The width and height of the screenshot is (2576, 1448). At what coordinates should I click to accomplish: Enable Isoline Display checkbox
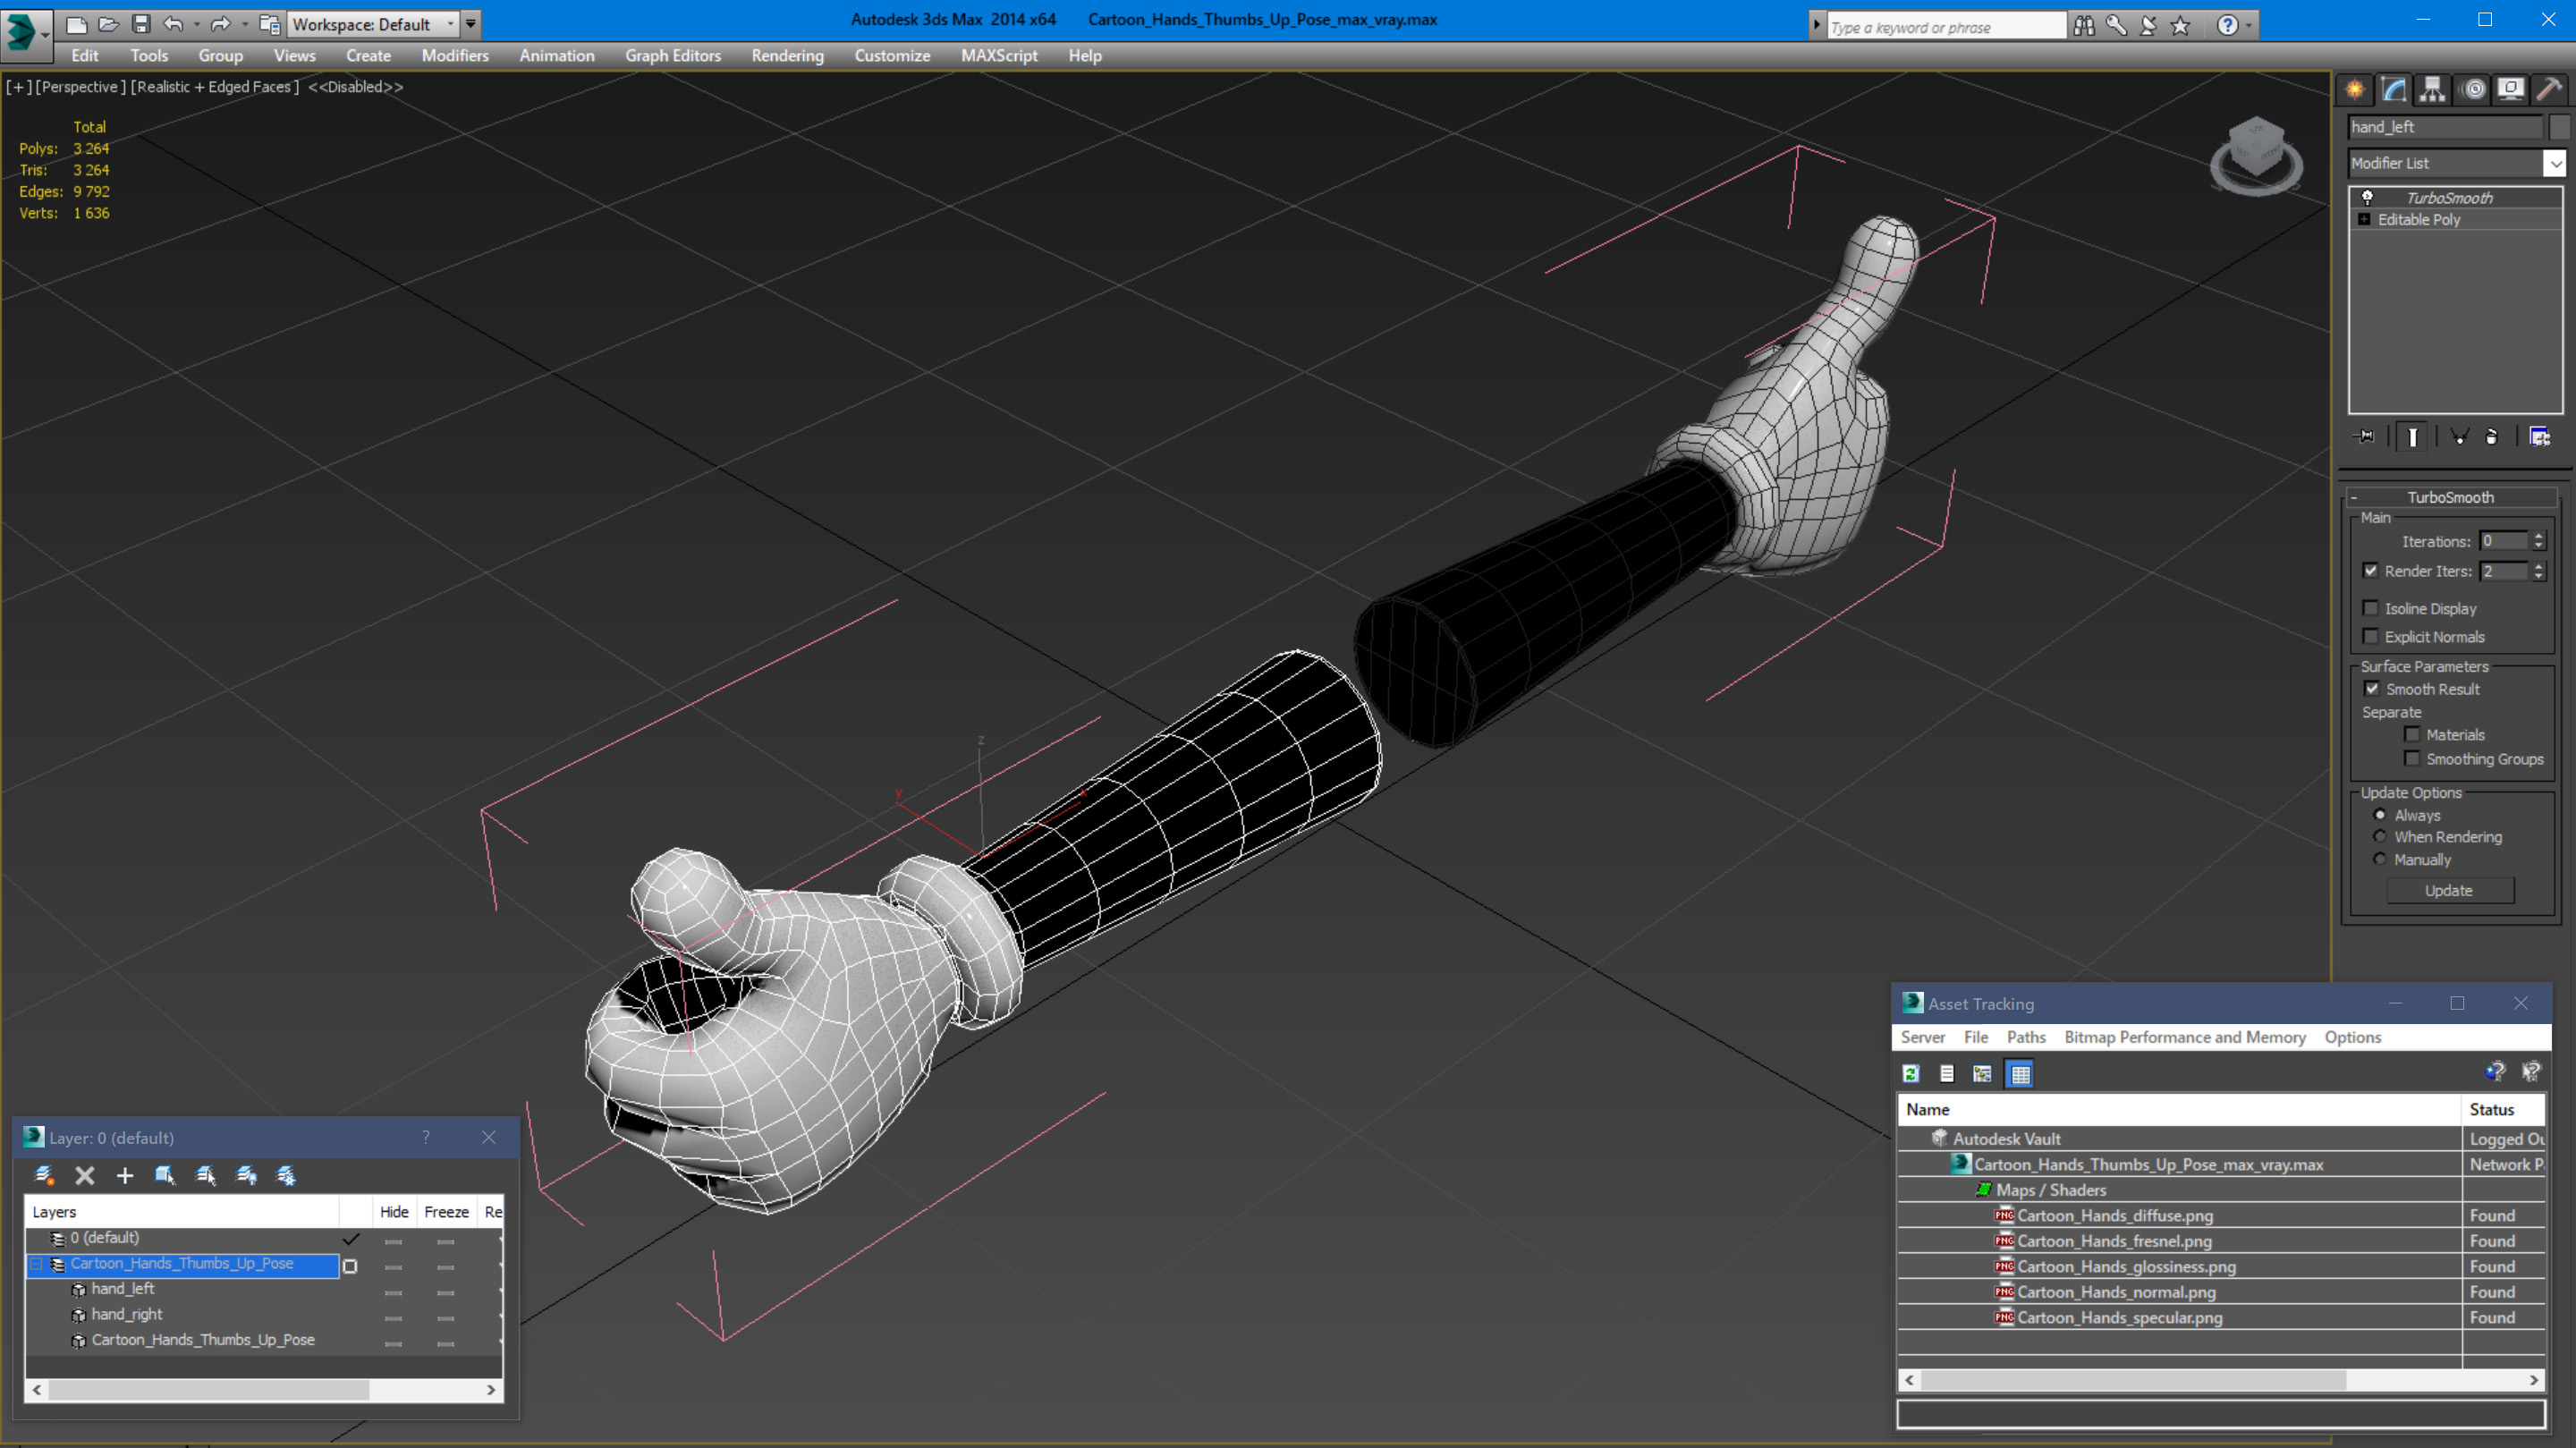click(2370, 608)
